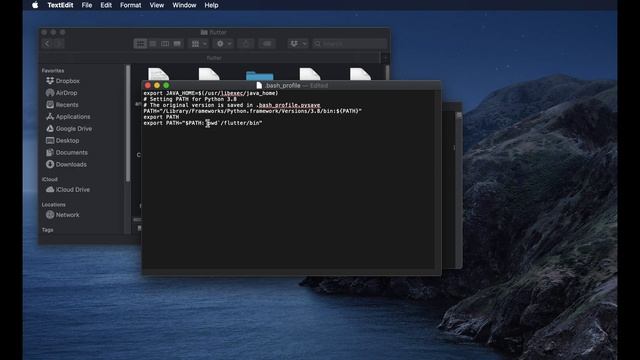Click the .bash_profile window title
Viewport: 640px width, 360px height.
click(282, 85)
